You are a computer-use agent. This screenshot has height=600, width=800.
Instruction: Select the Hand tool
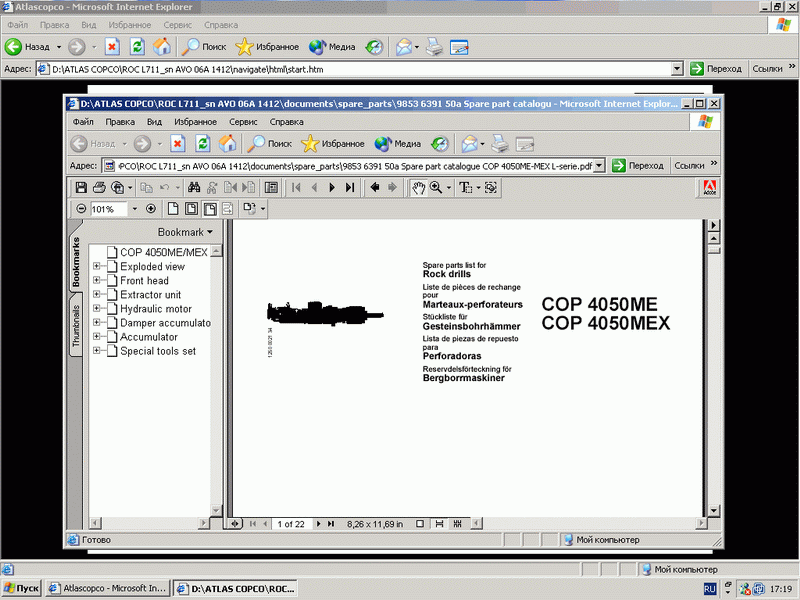419,187
